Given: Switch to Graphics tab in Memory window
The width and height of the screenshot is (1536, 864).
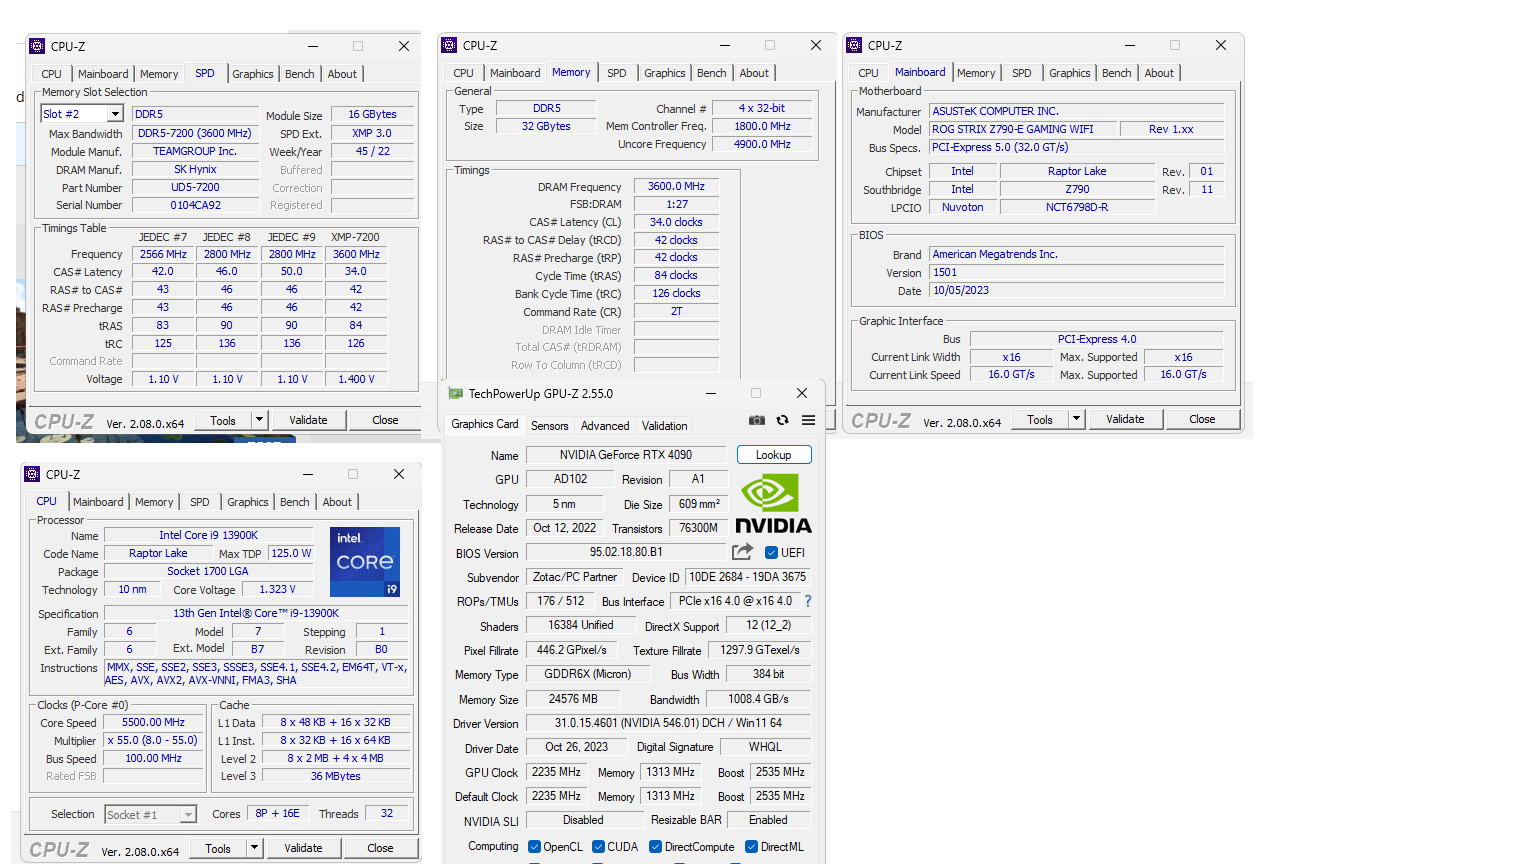Looking at the screenshot, I should coord(664,73).
